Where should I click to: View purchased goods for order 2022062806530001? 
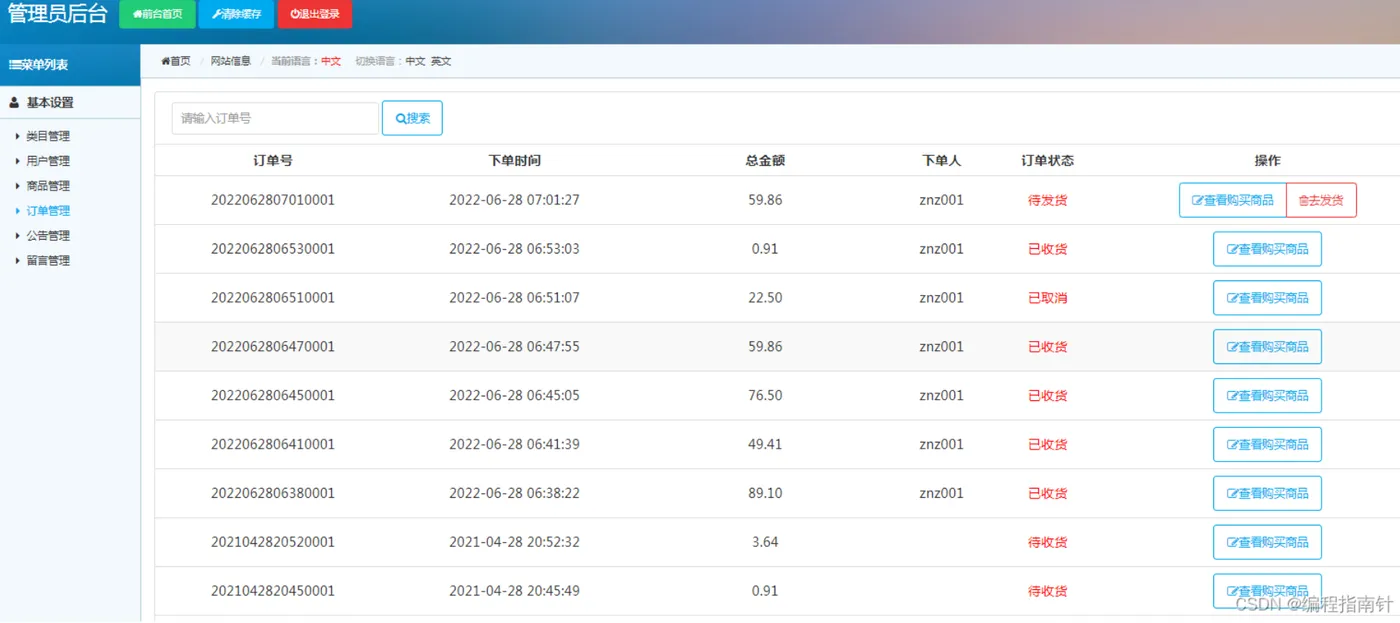[x=1267, y=249]
